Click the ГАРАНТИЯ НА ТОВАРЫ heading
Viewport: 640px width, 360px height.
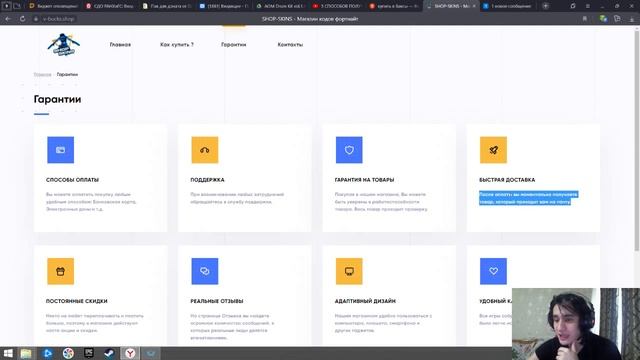tap(364, 180)
